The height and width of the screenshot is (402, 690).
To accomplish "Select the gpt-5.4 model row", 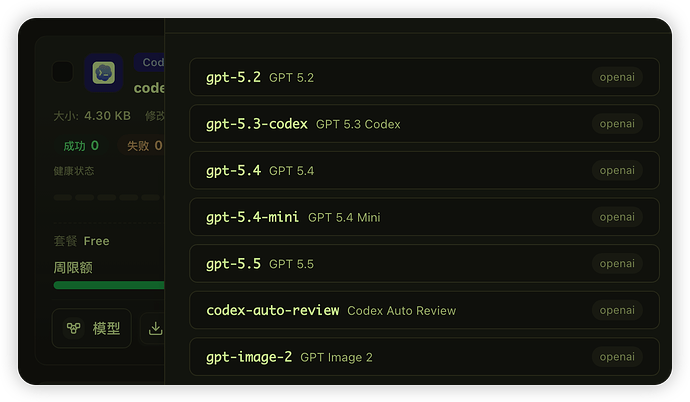I will point(424,170).
